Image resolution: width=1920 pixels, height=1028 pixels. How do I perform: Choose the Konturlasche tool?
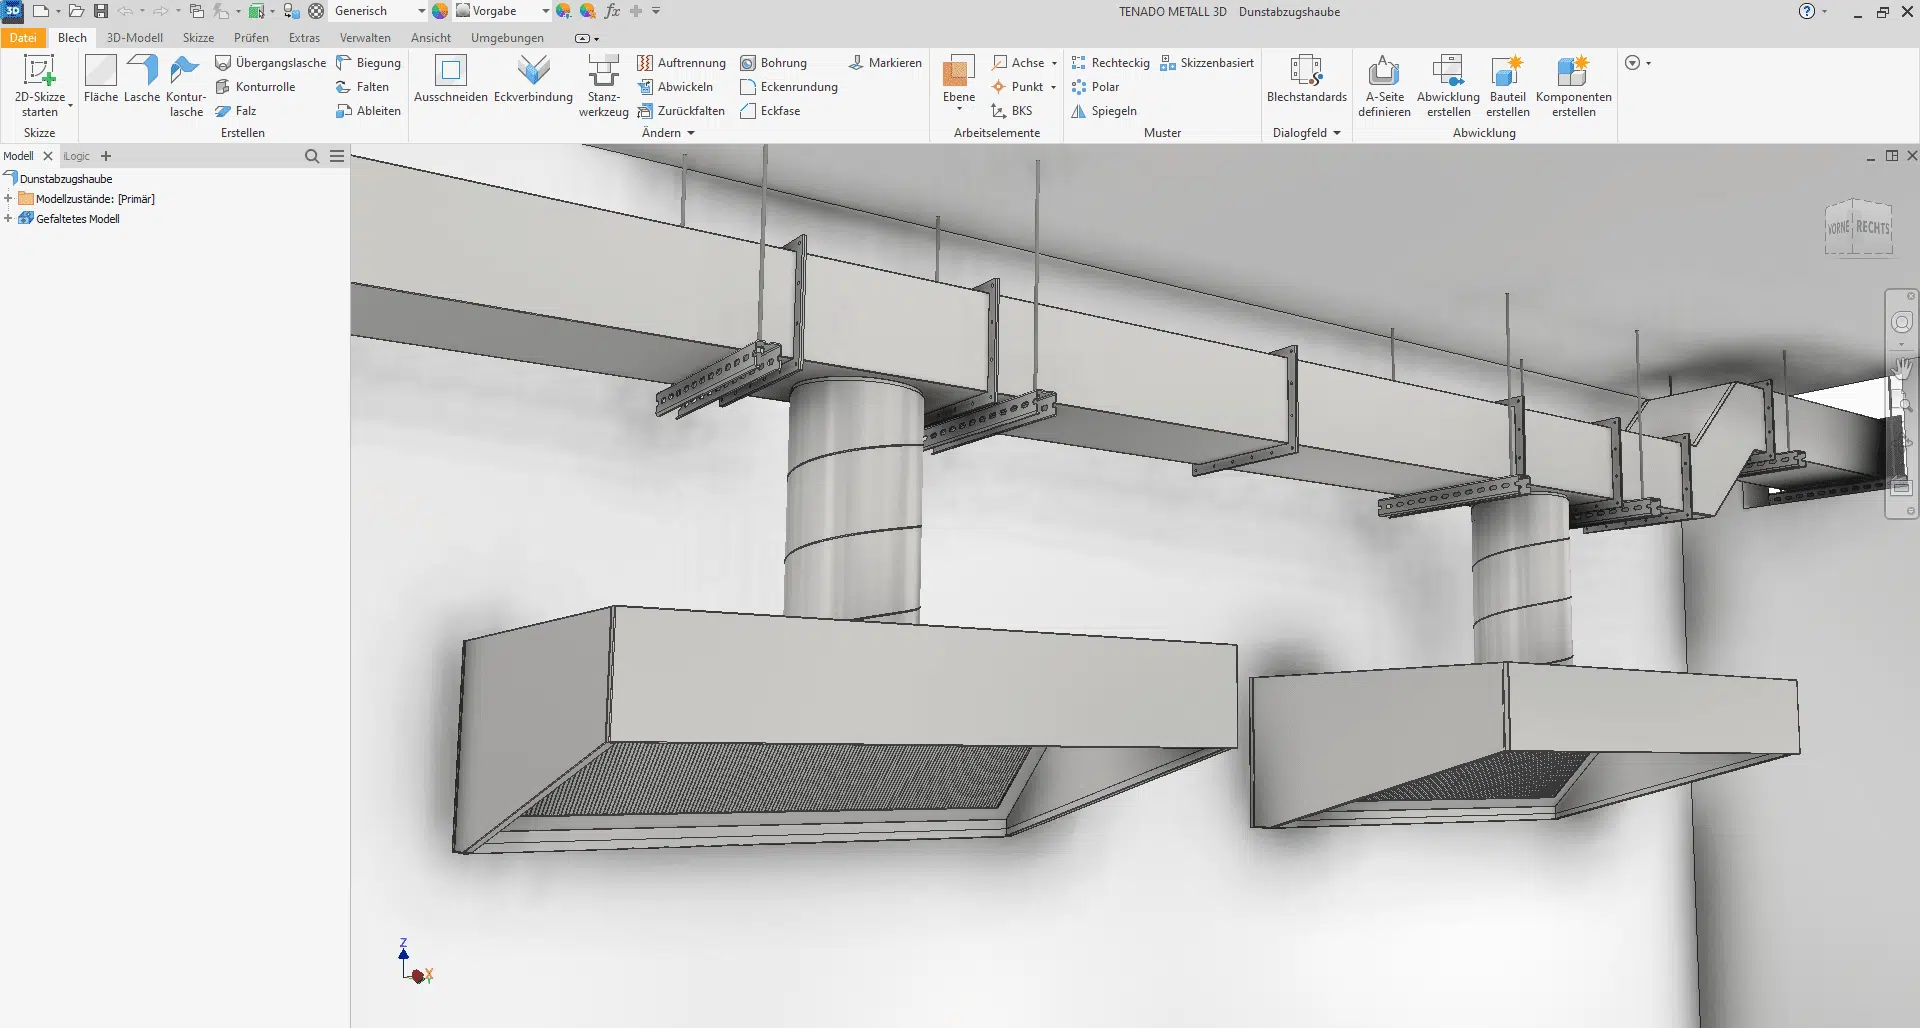(x=186, y=86)
